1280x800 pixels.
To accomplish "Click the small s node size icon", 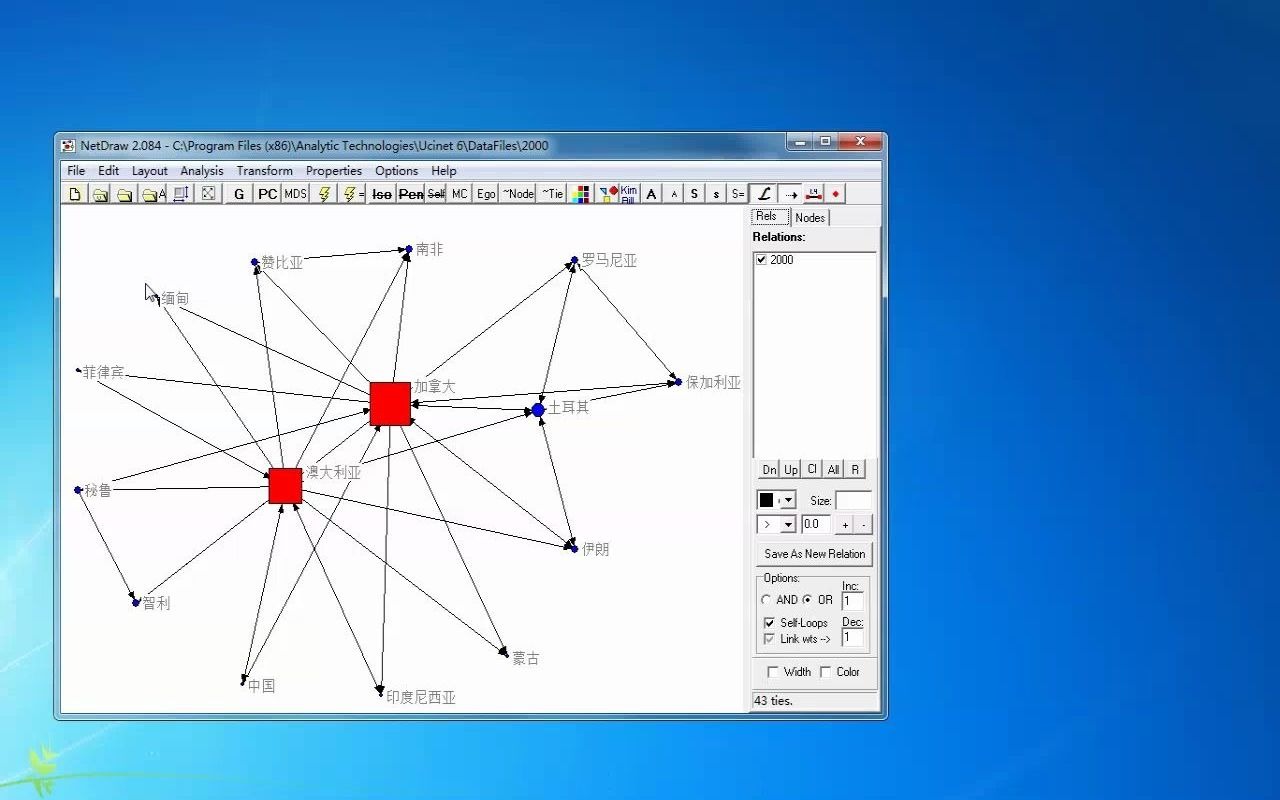I will pyautogui.click(x=716, y=194).
